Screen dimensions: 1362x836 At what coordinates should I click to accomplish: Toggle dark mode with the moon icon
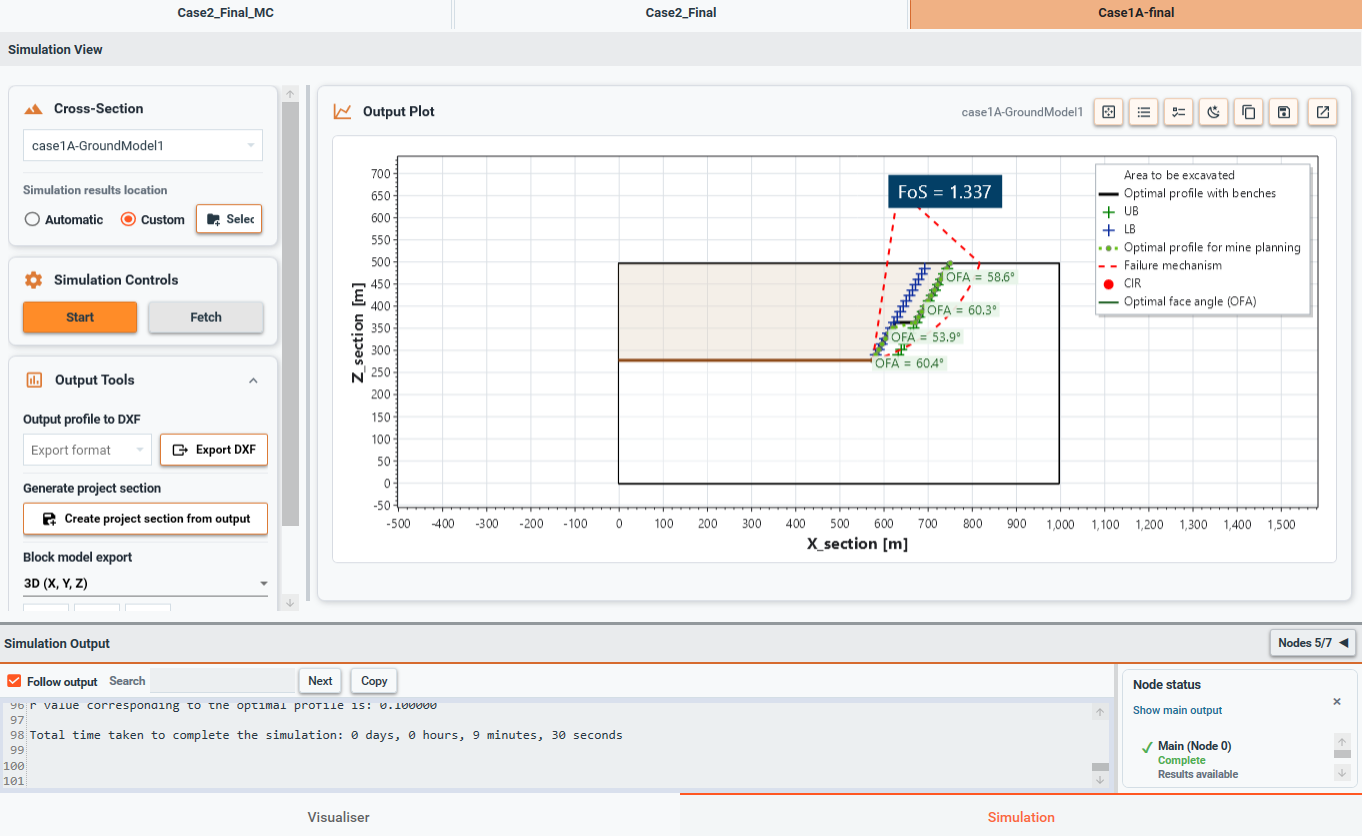1213,112
